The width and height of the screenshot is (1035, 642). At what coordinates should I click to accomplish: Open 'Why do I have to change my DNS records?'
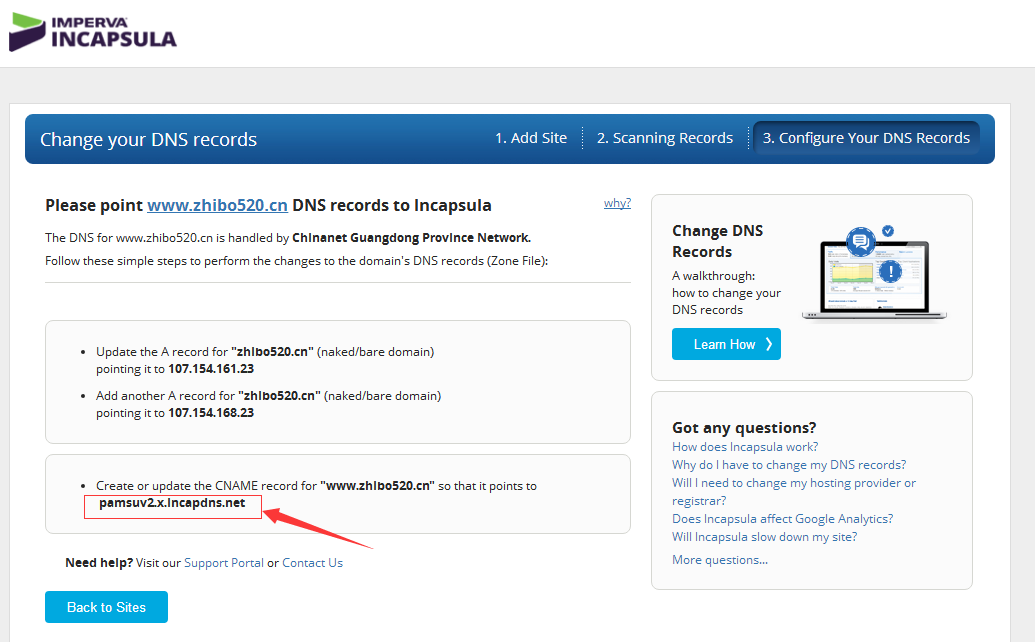tap(789, 465)
